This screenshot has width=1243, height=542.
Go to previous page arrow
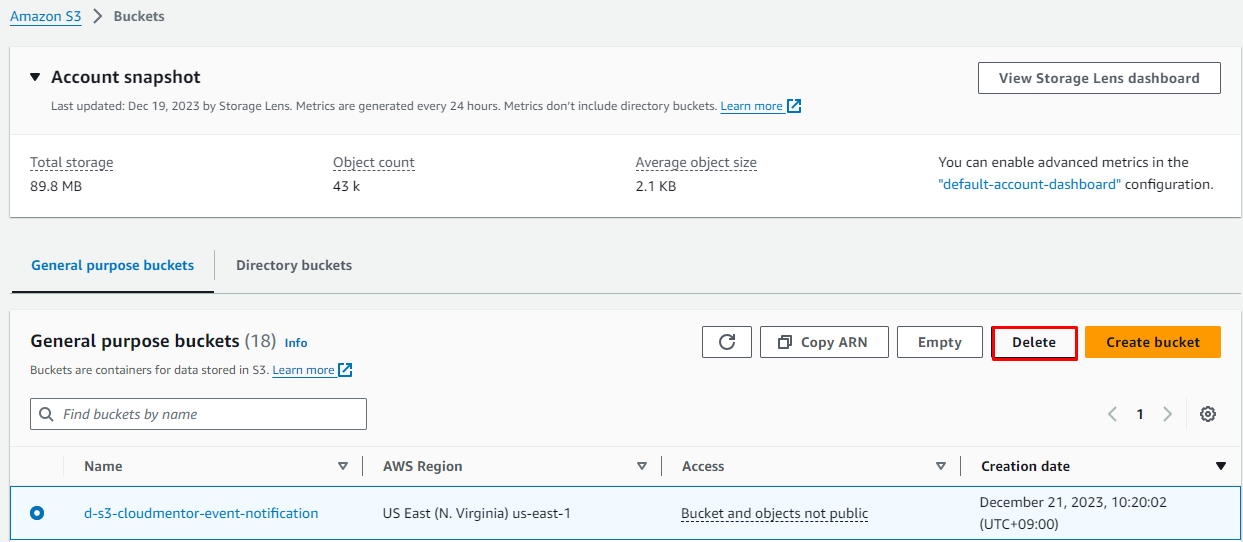[1112, 414]
